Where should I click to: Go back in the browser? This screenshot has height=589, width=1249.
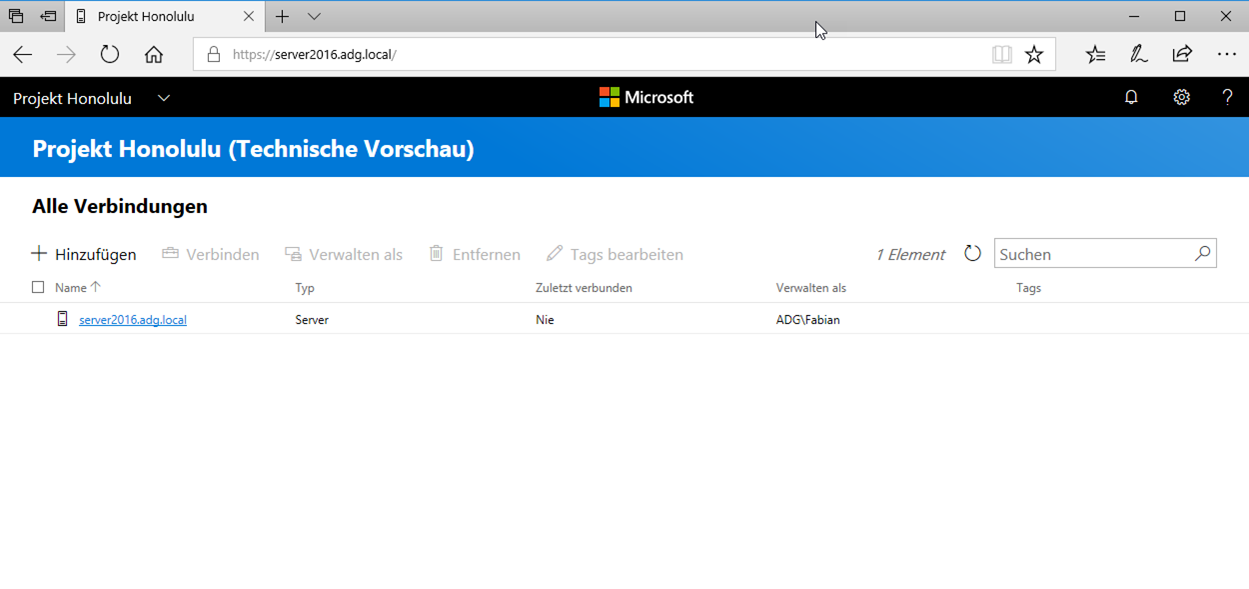(x=22, y=54)
